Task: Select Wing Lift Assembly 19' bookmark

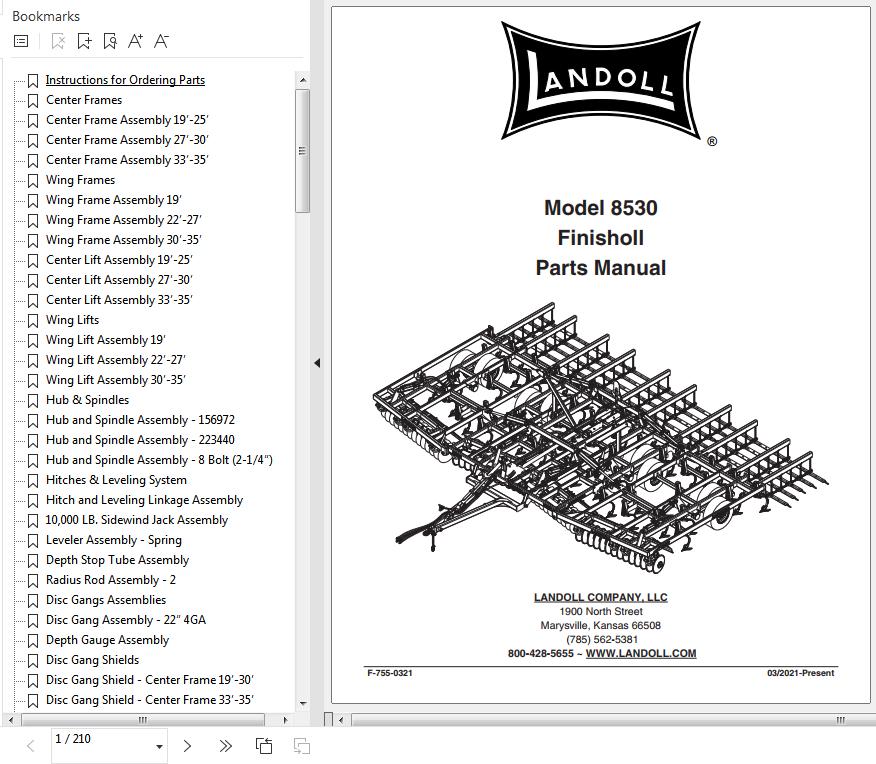Action: pyautogui.click(x=106, y=340)
